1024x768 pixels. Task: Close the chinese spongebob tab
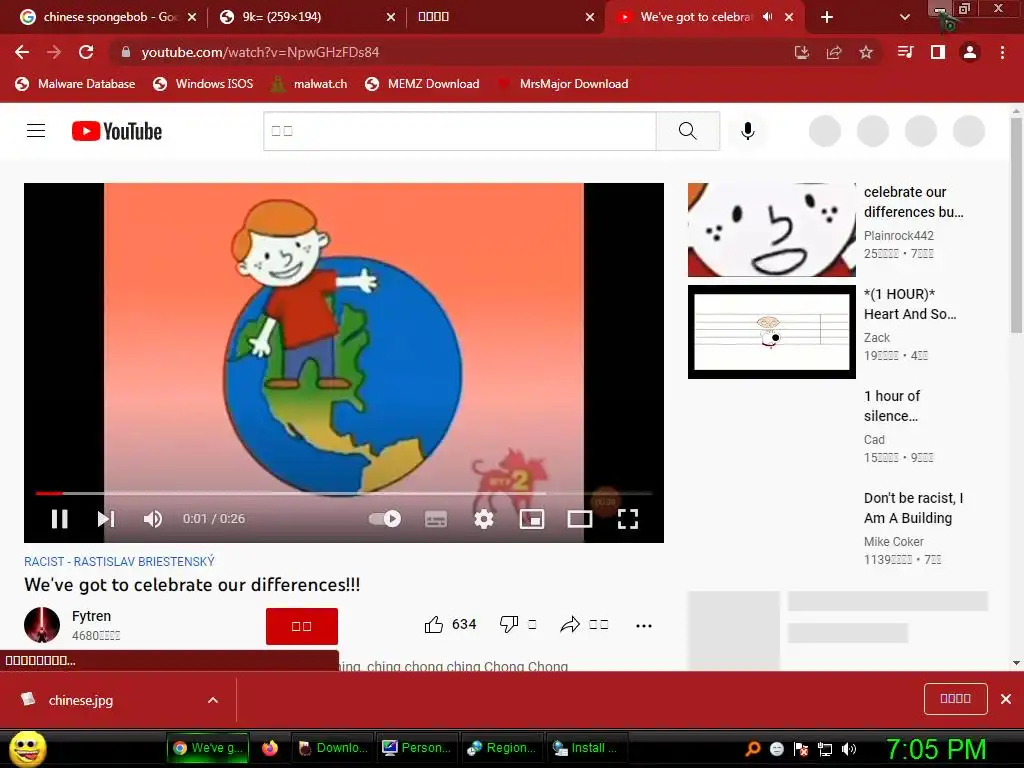tap(191, 18)
